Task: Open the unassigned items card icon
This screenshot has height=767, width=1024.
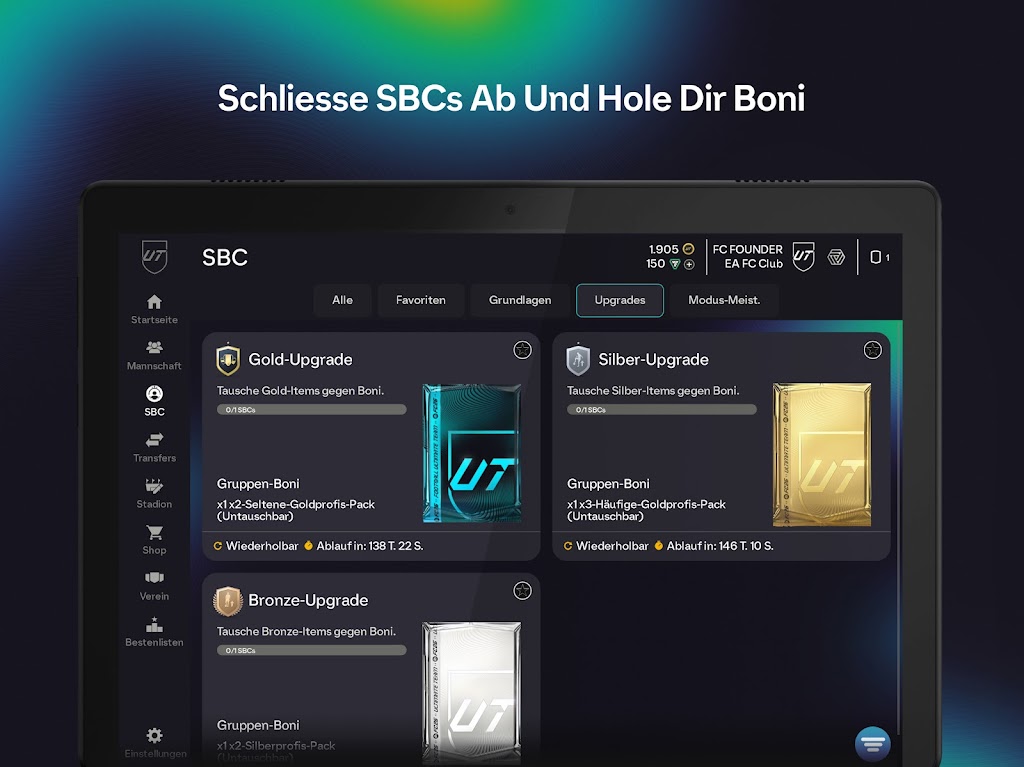Action: coord(876,257)
